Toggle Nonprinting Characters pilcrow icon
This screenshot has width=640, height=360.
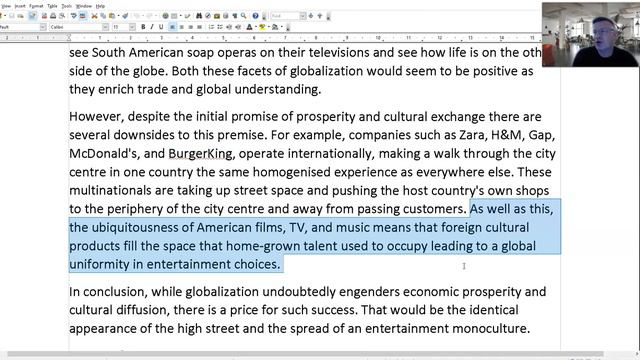pos(235,16)
